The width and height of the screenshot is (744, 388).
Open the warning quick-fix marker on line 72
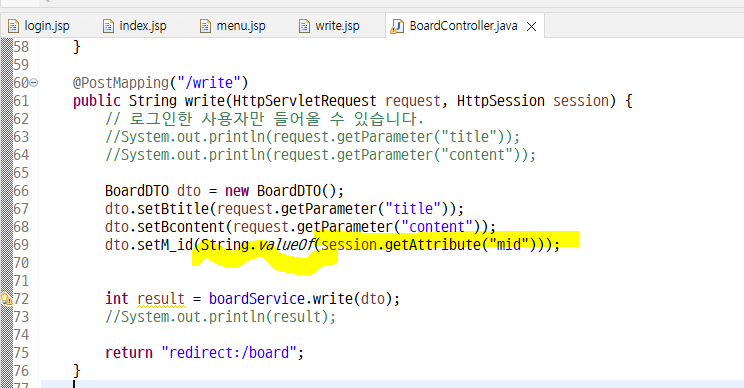tap(6, 299)
